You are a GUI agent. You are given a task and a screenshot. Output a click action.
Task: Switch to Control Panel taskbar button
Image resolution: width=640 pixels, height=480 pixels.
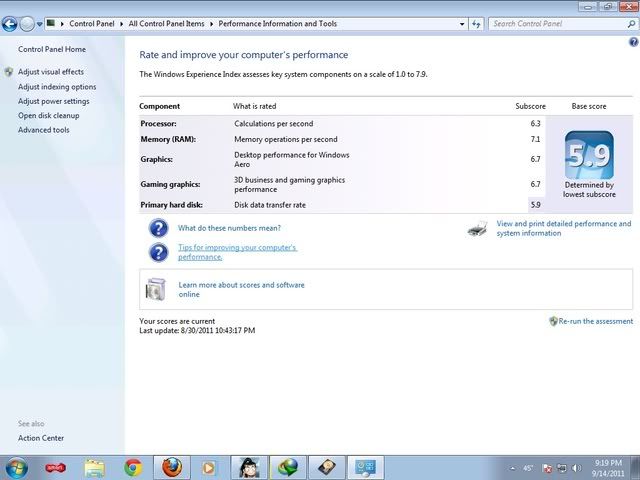(365, 467)
